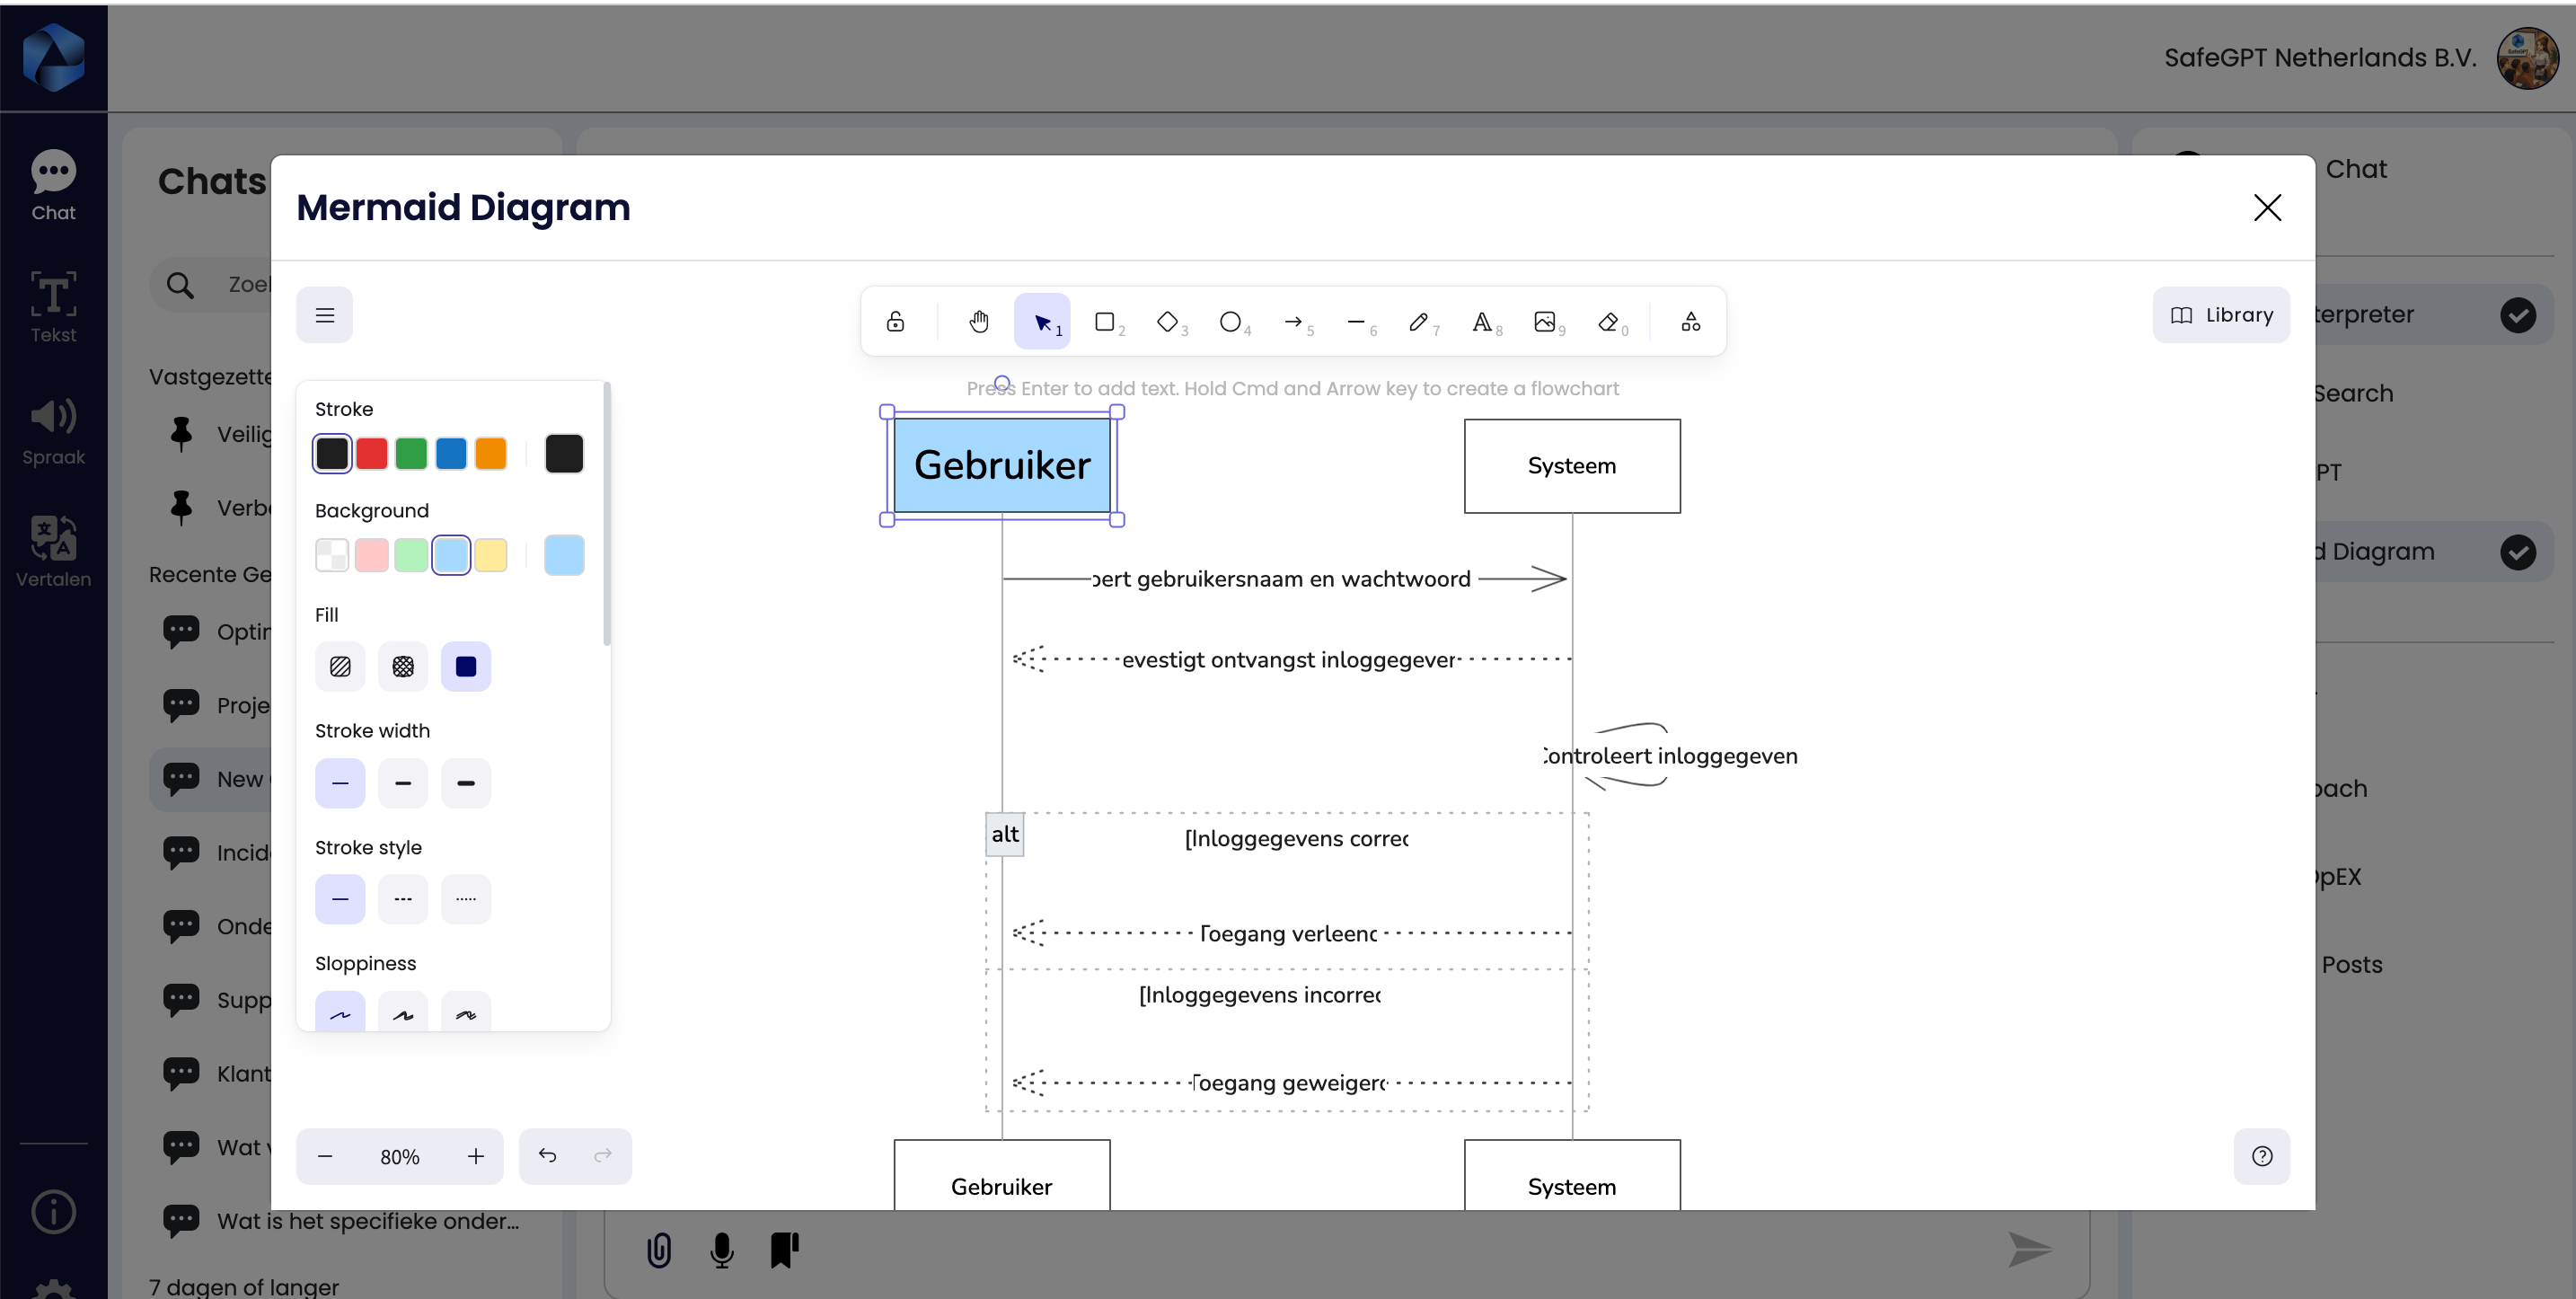Open the custom background color picker

coord(564,555)
